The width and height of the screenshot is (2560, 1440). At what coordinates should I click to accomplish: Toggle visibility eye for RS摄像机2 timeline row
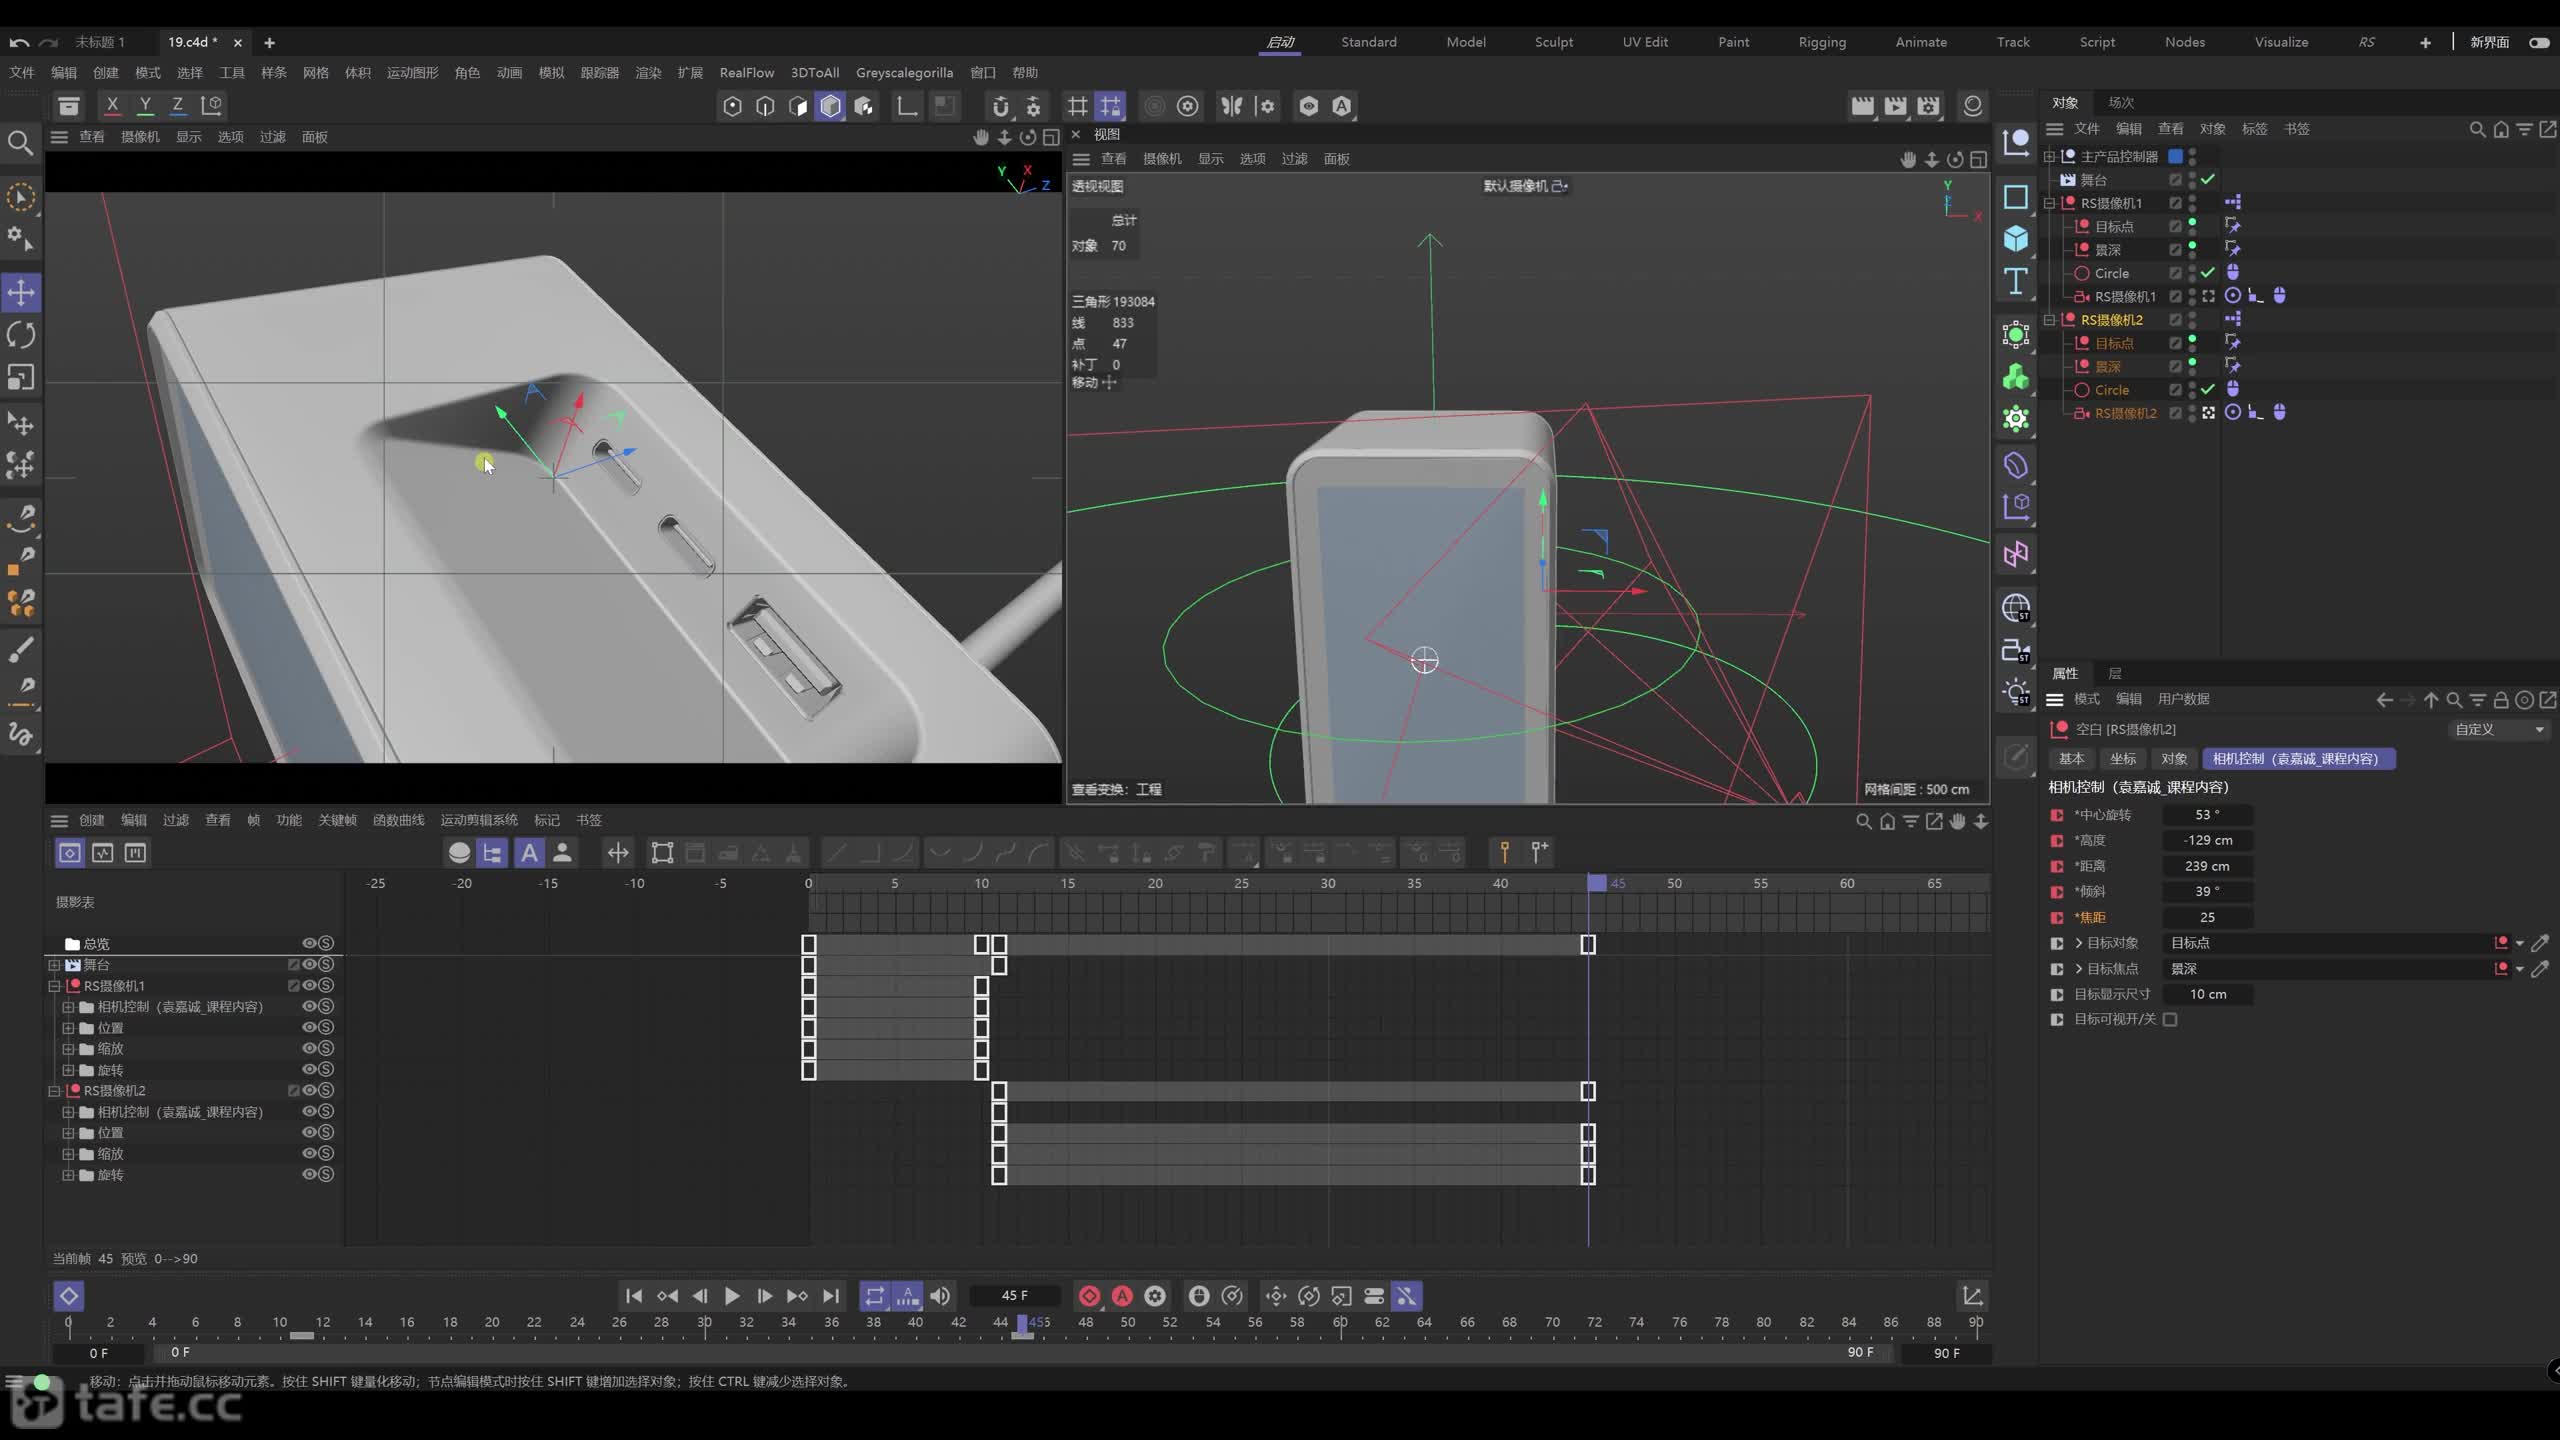pos(309,1091)
